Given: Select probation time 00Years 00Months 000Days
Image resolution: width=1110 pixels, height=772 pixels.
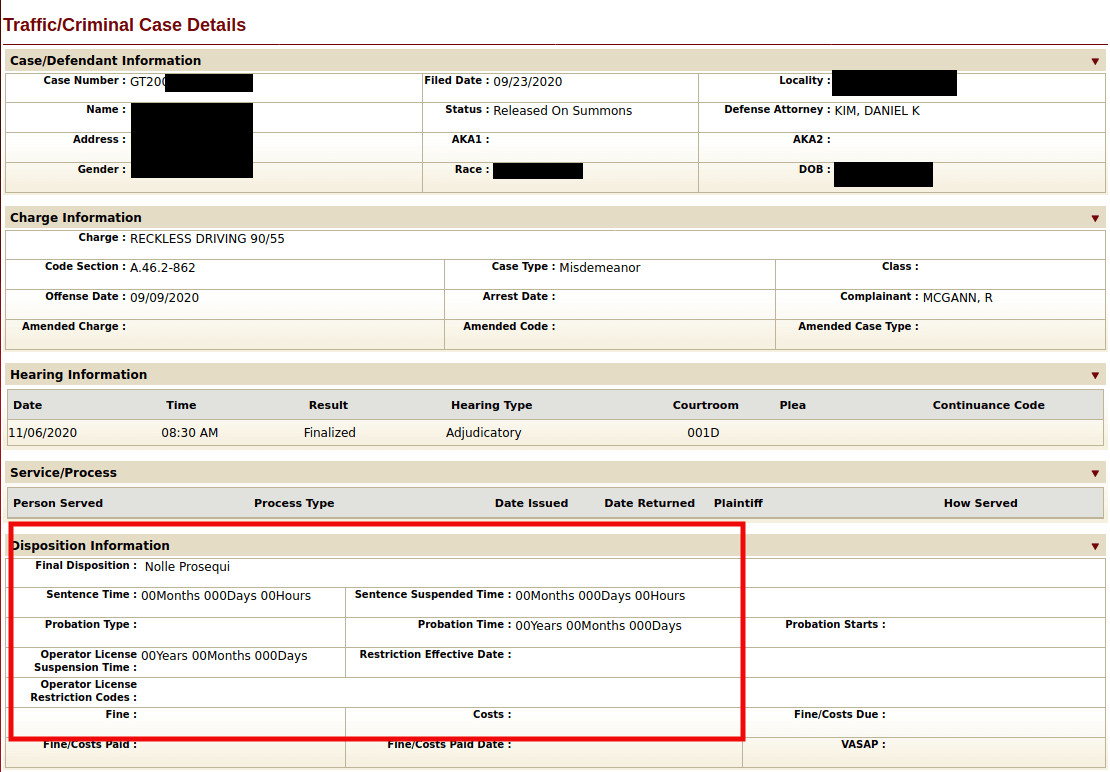Looking at the screenshot, I should click(x=598, y=626).
